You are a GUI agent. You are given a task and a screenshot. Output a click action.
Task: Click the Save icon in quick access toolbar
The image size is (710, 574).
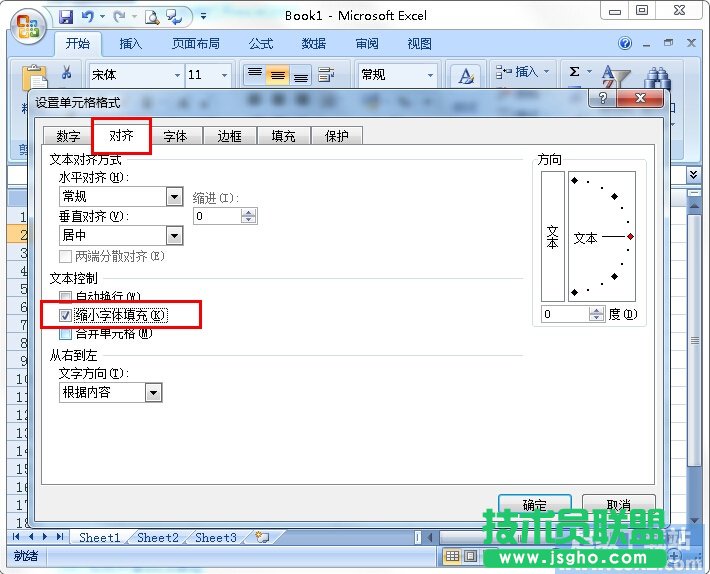pos(66,16)
